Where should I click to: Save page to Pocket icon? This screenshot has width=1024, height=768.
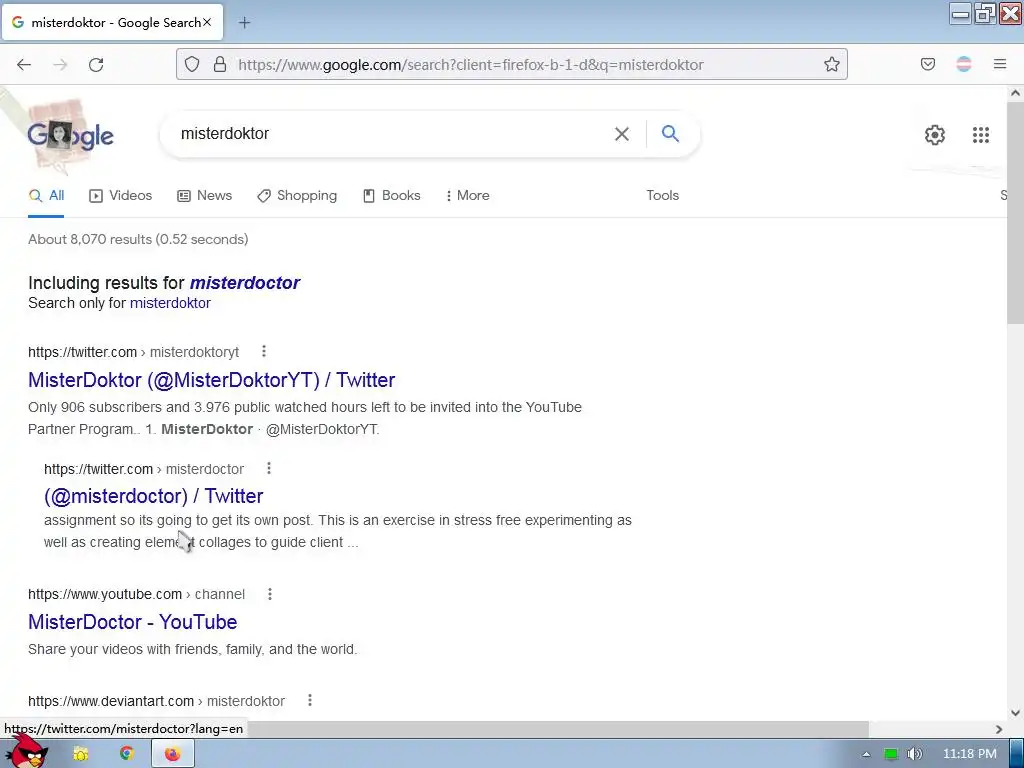point(928,64)
